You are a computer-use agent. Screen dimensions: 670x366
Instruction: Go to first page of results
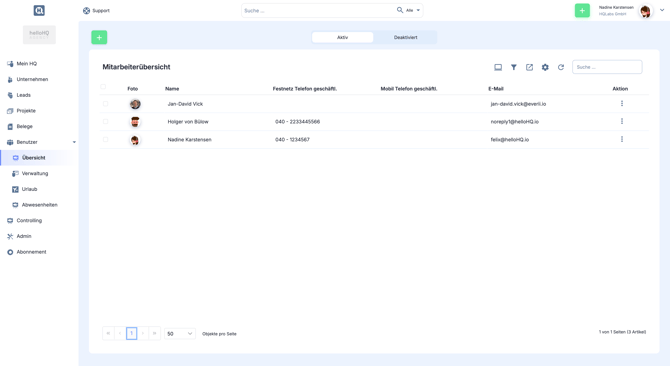(x=108, y=334)
